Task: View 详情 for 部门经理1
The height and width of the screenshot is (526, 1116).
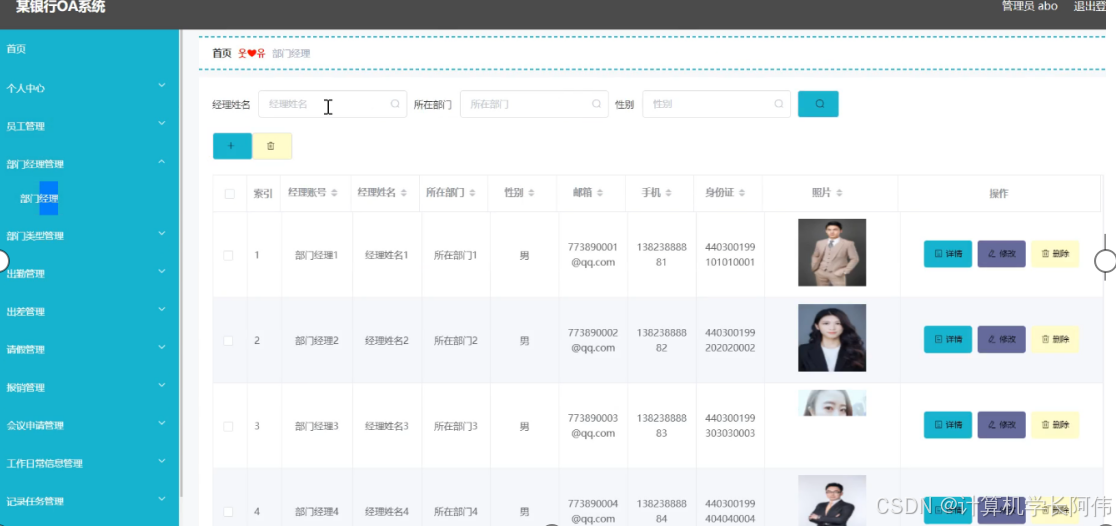Action: [x=947, y=254]
